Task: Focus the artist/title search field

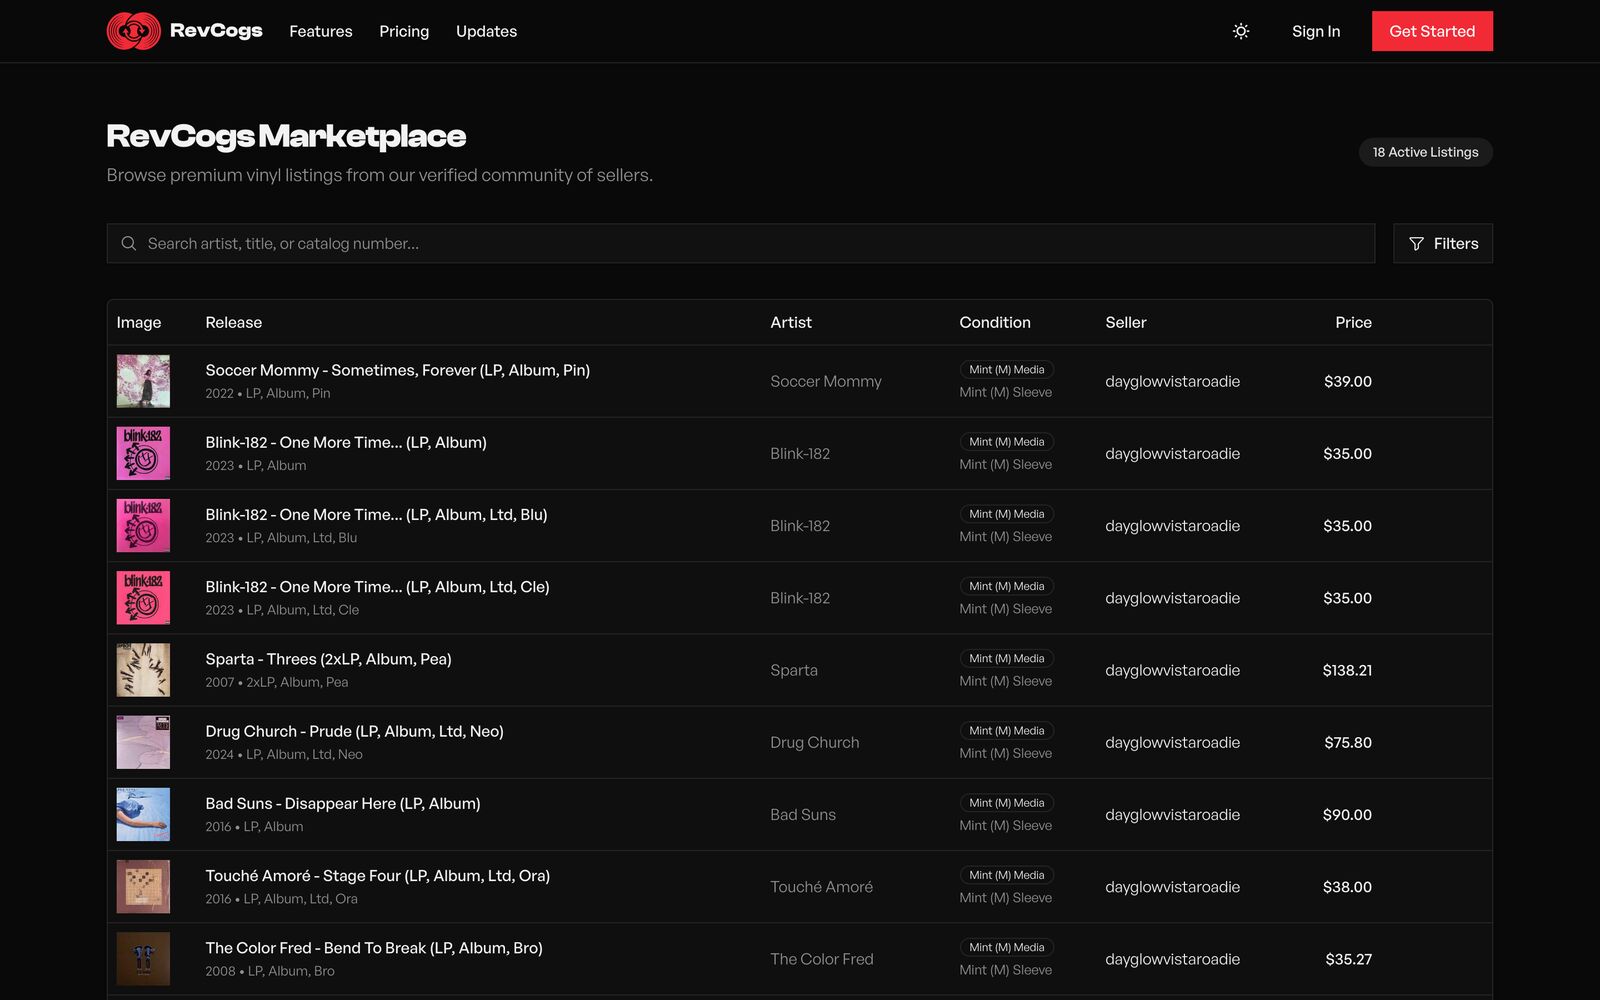Action: (x=741, y=243)
